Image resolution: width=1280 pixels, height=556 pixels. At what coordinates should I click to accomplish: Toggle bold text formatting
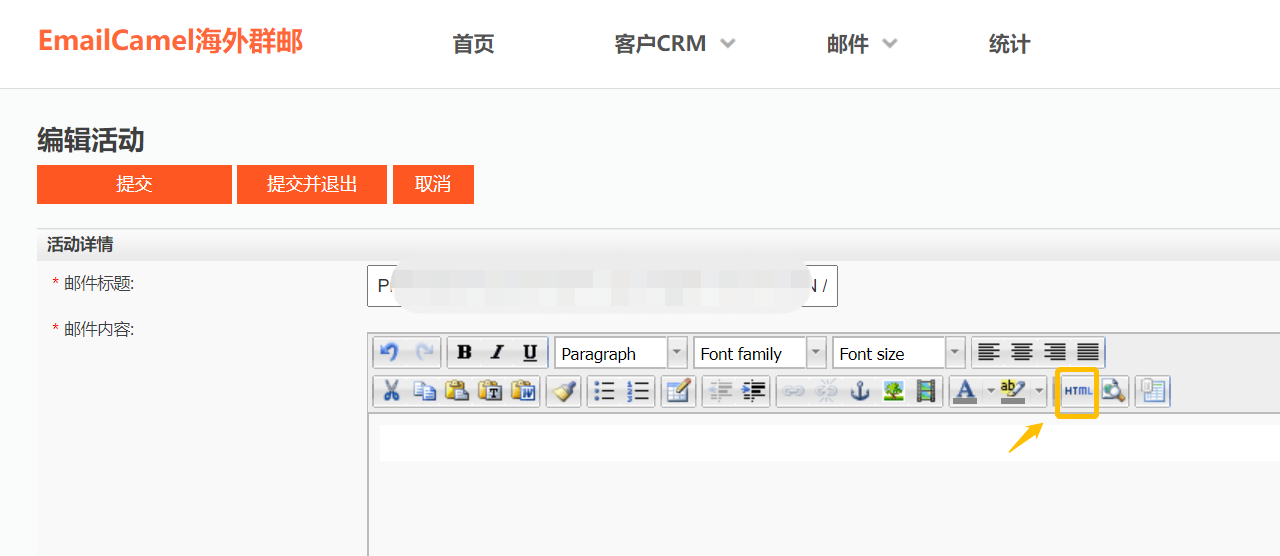click(464, 352)
